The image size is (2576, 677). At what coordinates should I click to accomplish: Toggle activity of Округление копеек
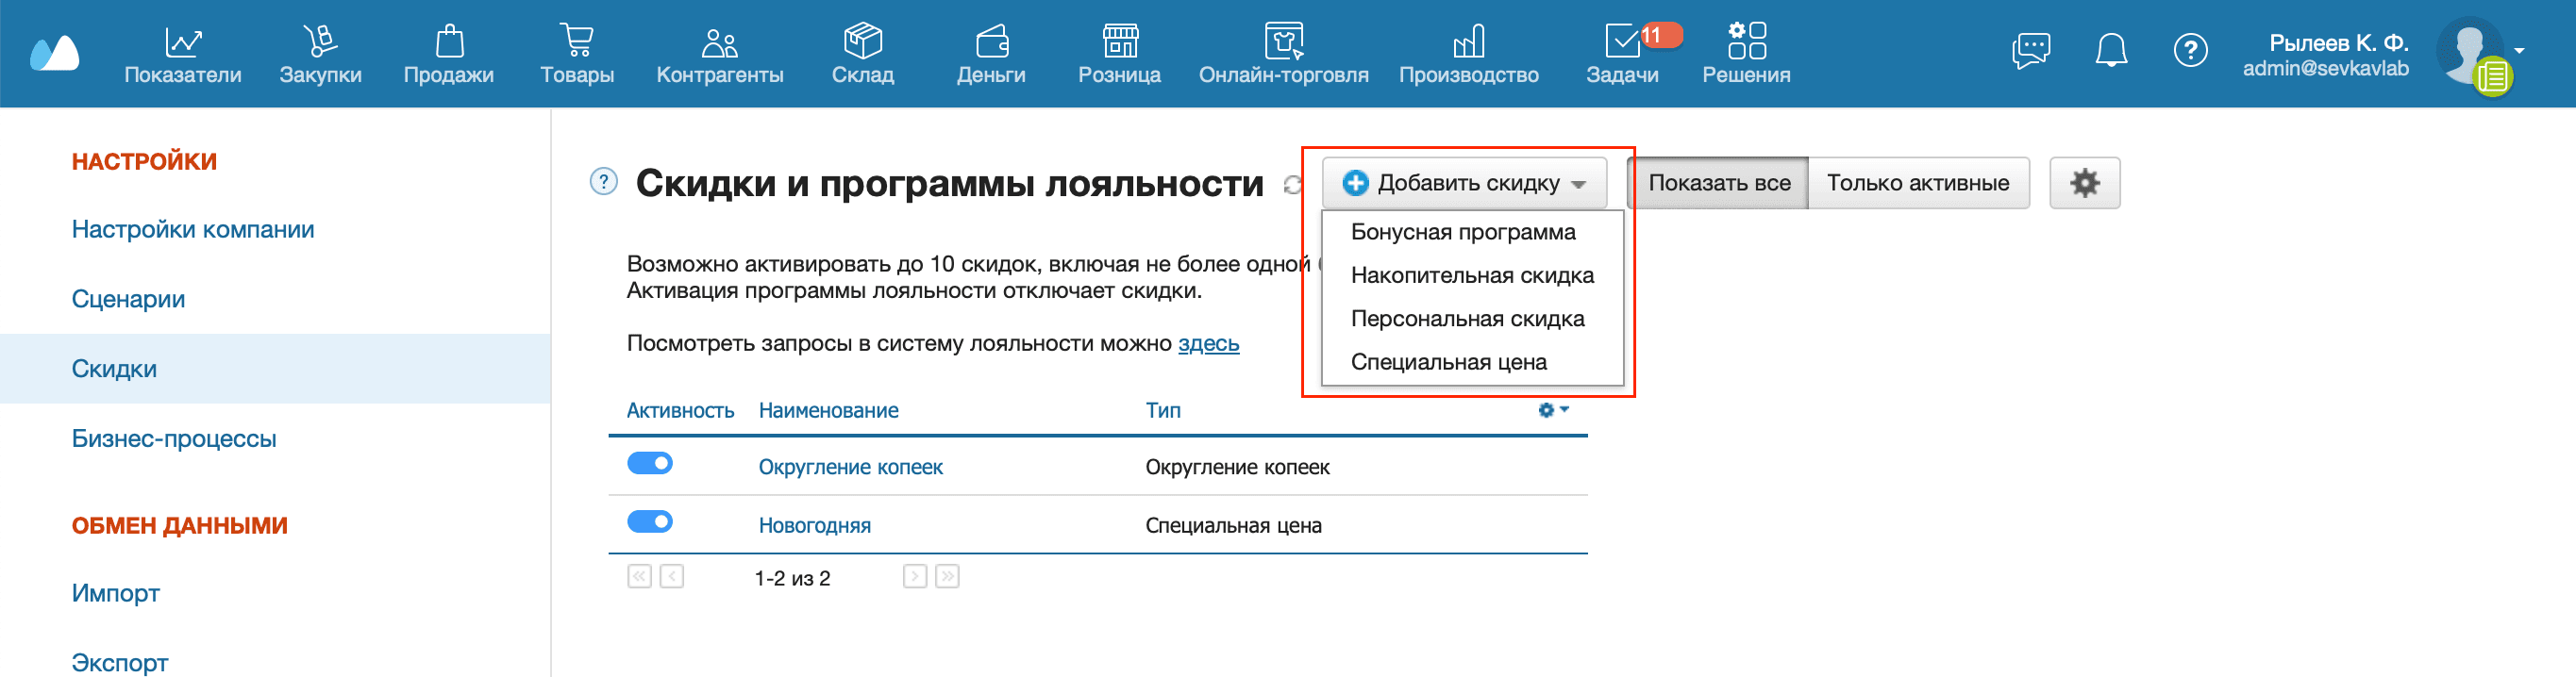[x=650, y=463]
